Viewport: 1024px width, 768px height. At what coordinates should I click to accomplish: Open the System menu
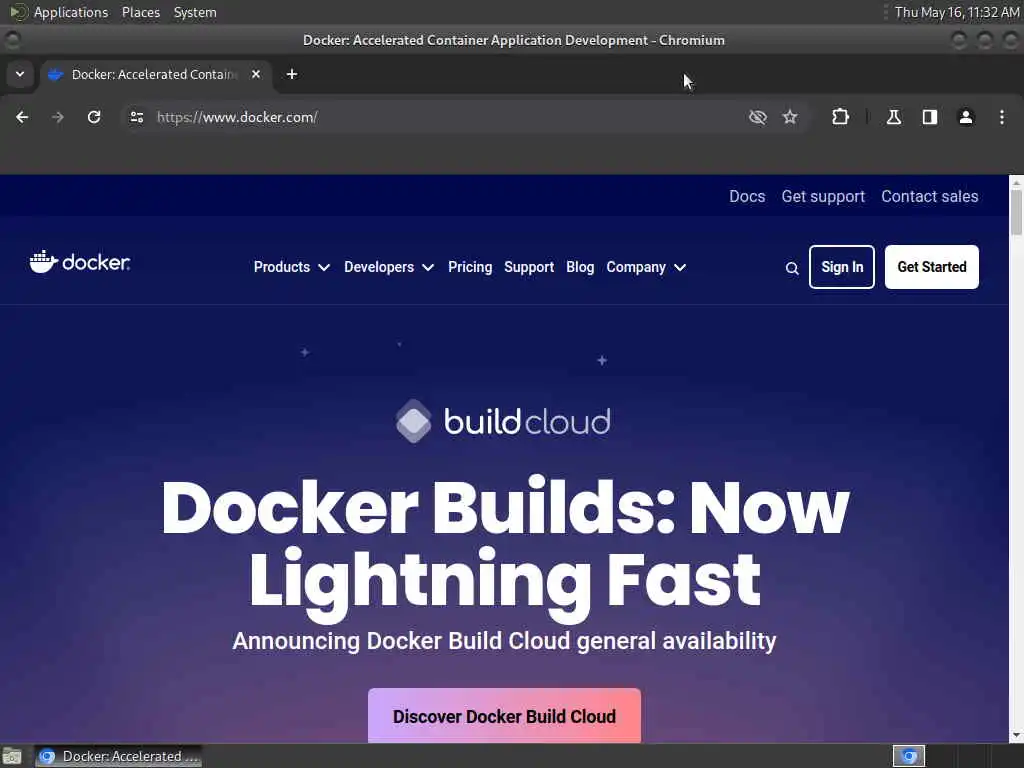[x=195, y=12]
